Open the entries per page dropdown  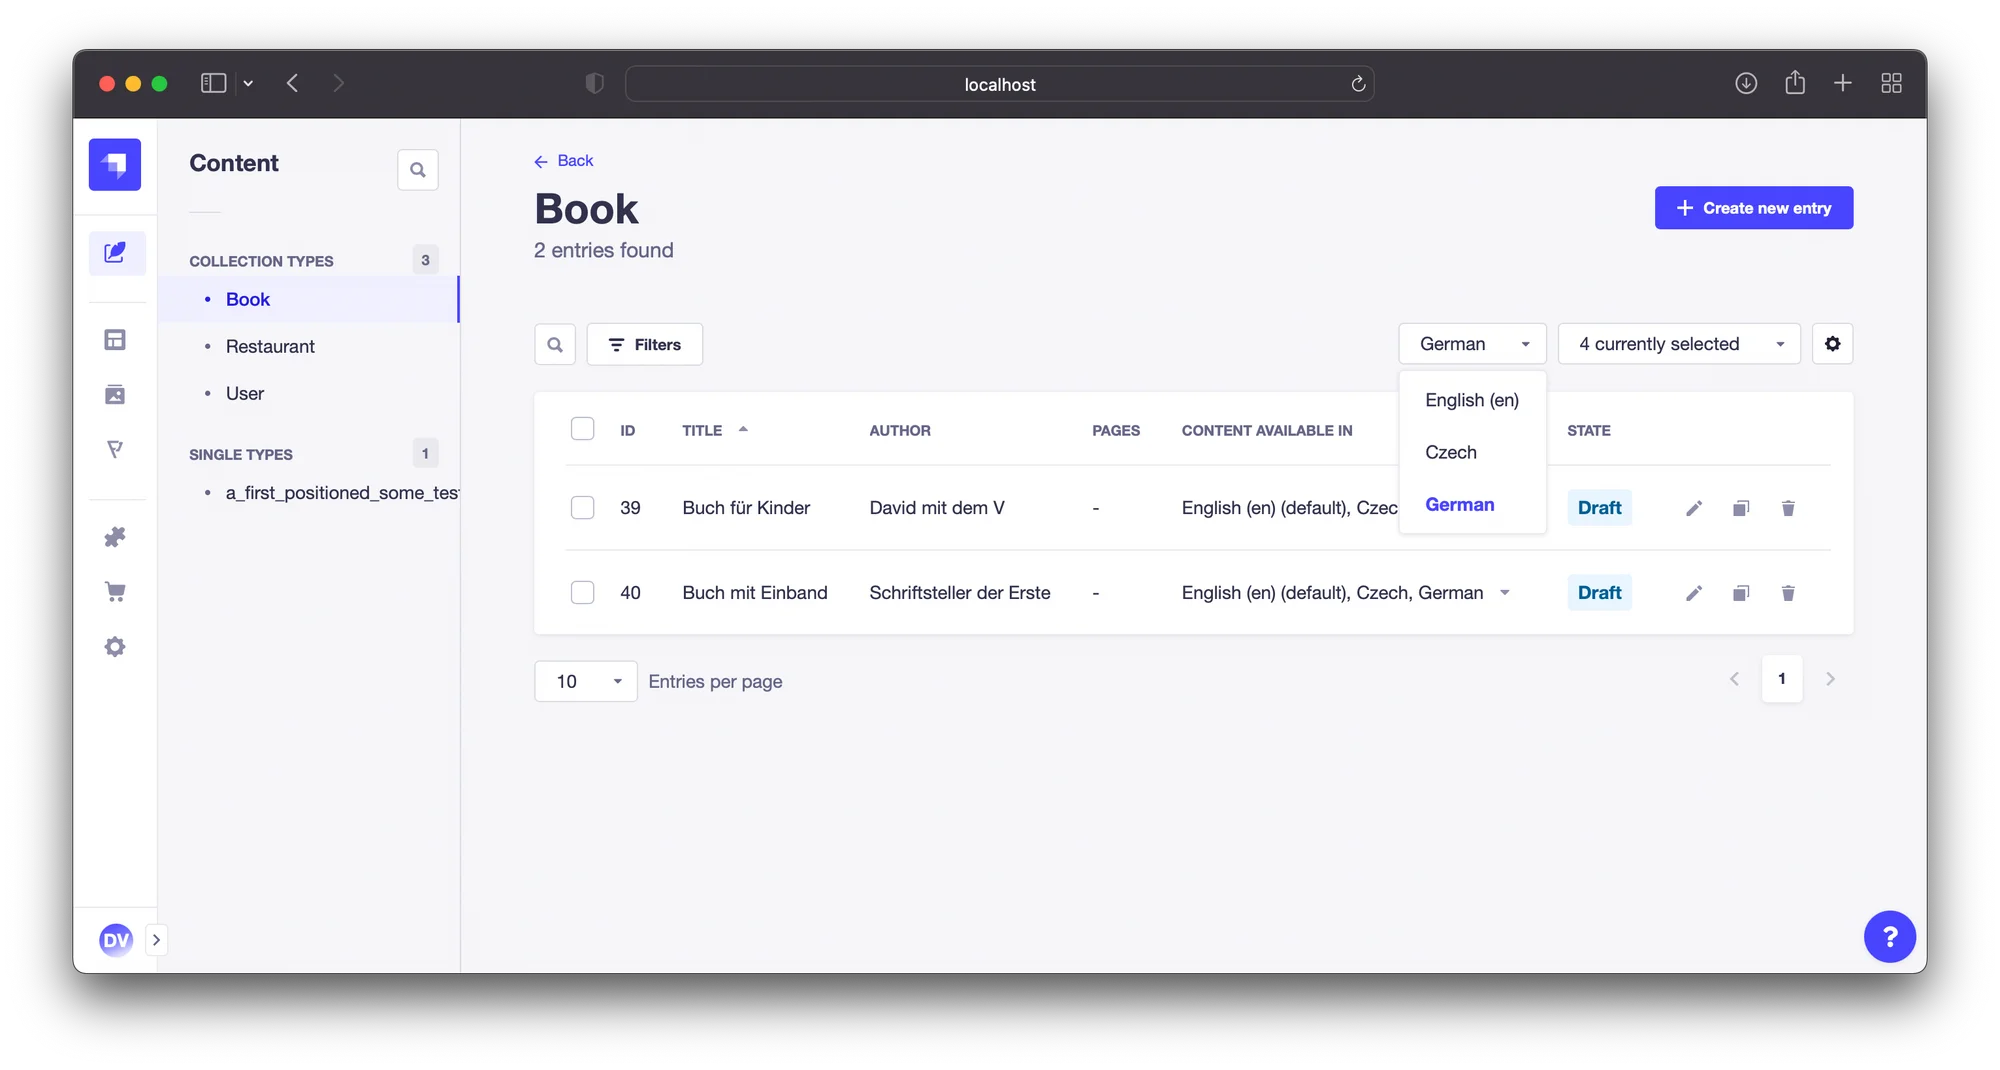tap(586, 681)
